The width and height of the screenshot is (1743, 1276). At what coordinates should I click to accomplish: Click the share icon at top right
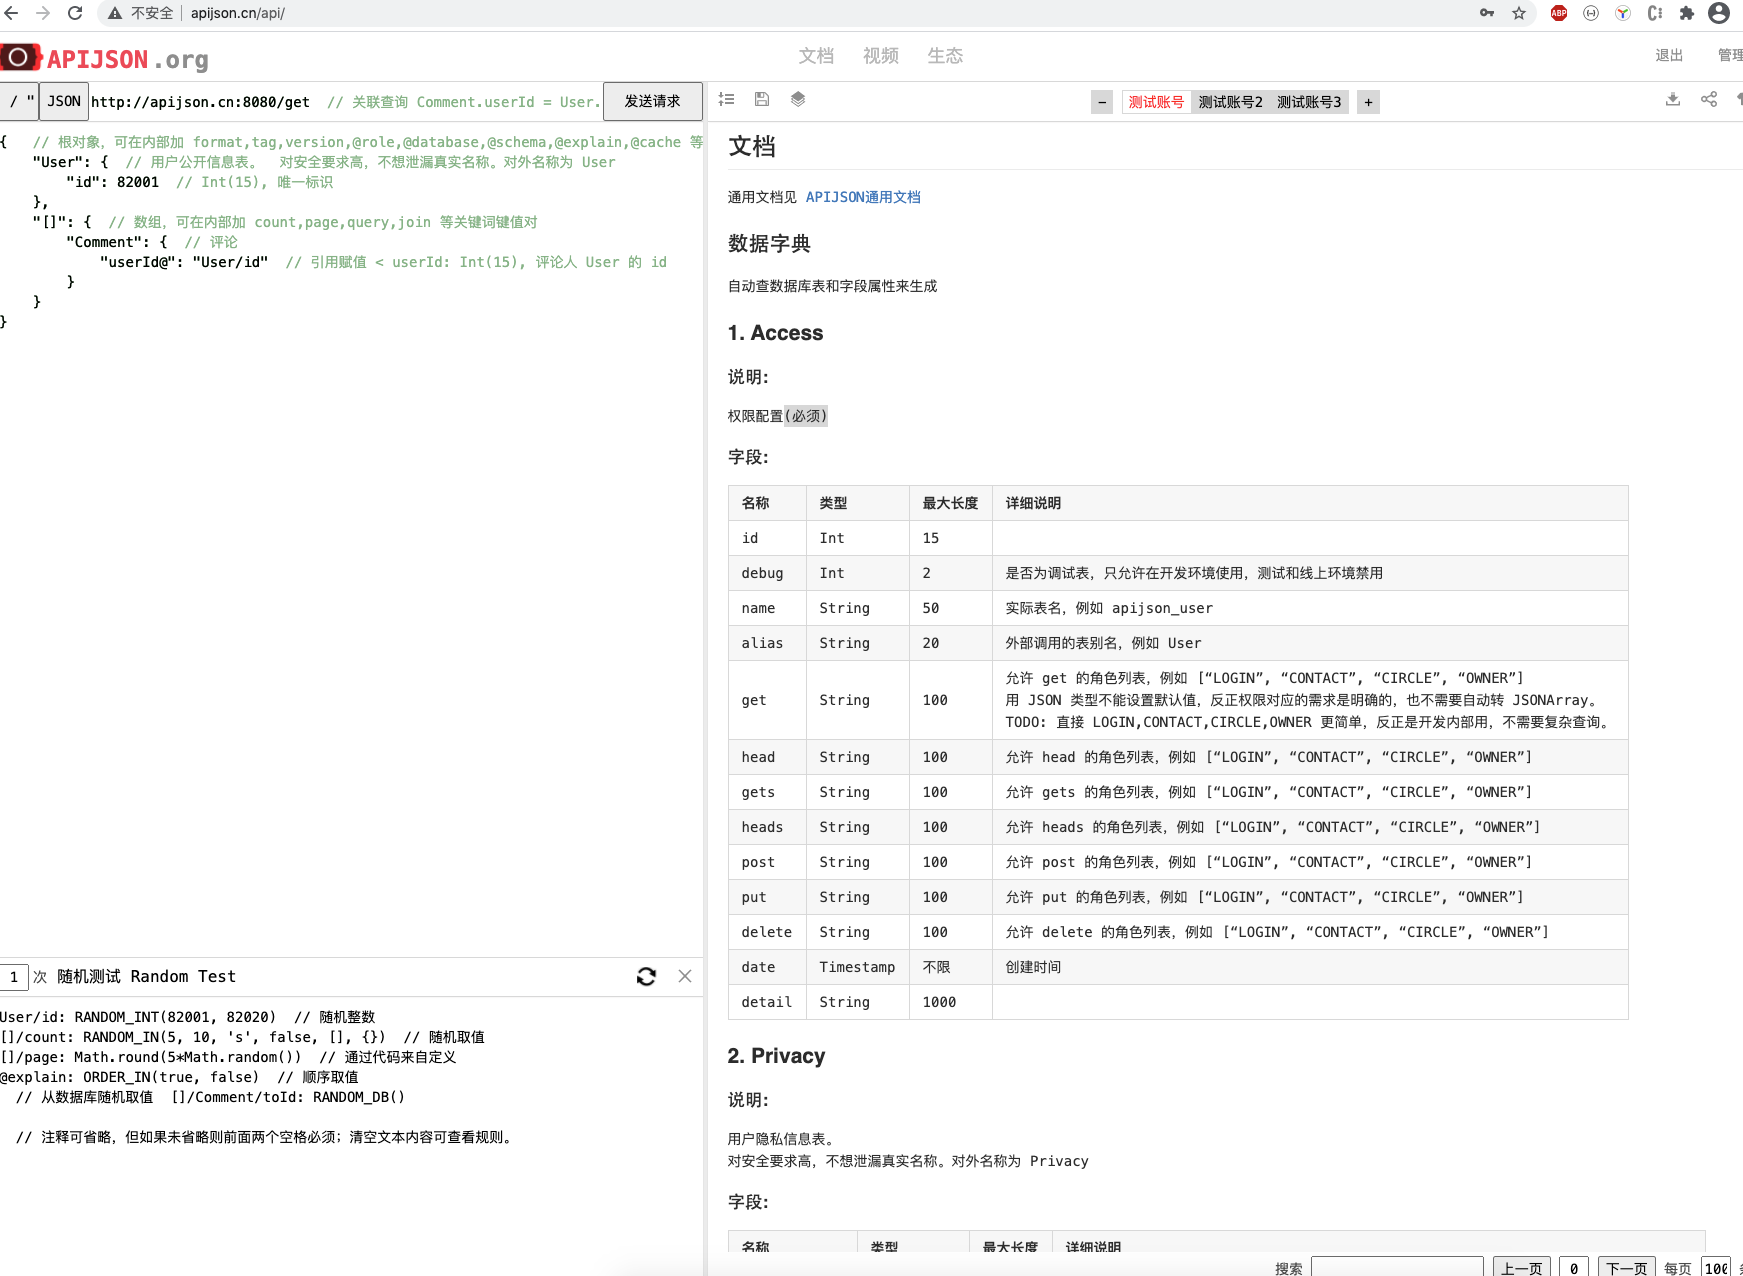[x=1709, y=99]
